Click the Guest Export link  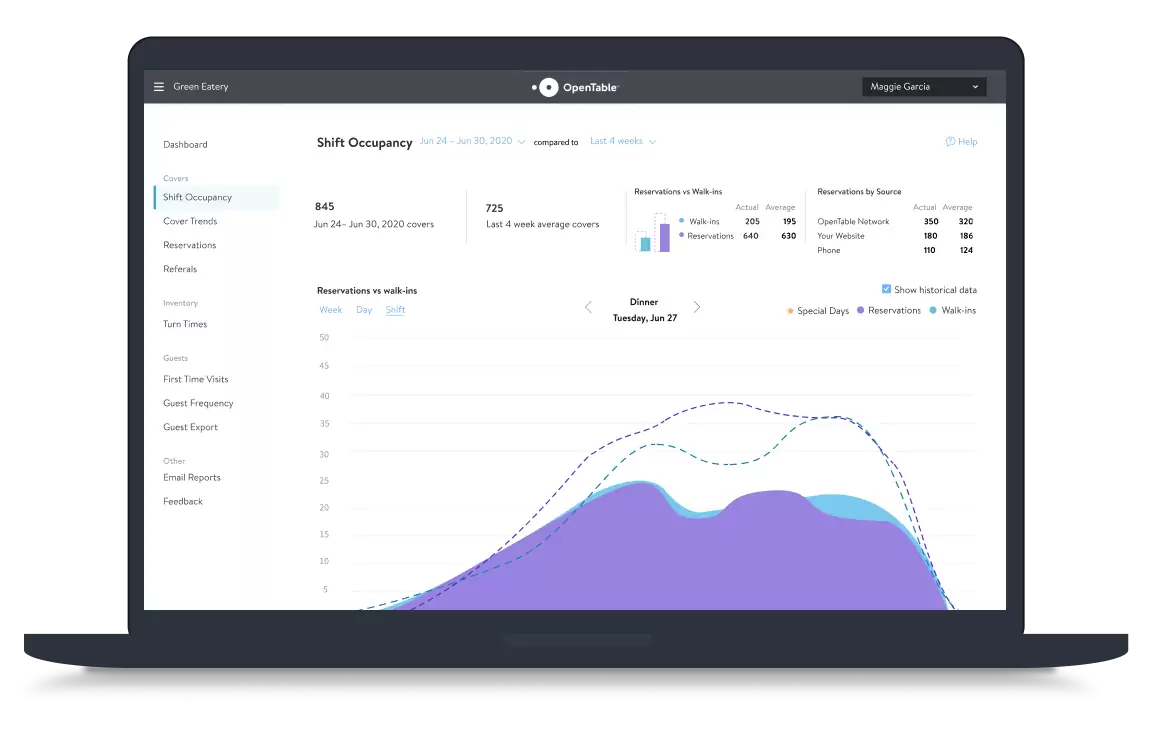(190, 427)
